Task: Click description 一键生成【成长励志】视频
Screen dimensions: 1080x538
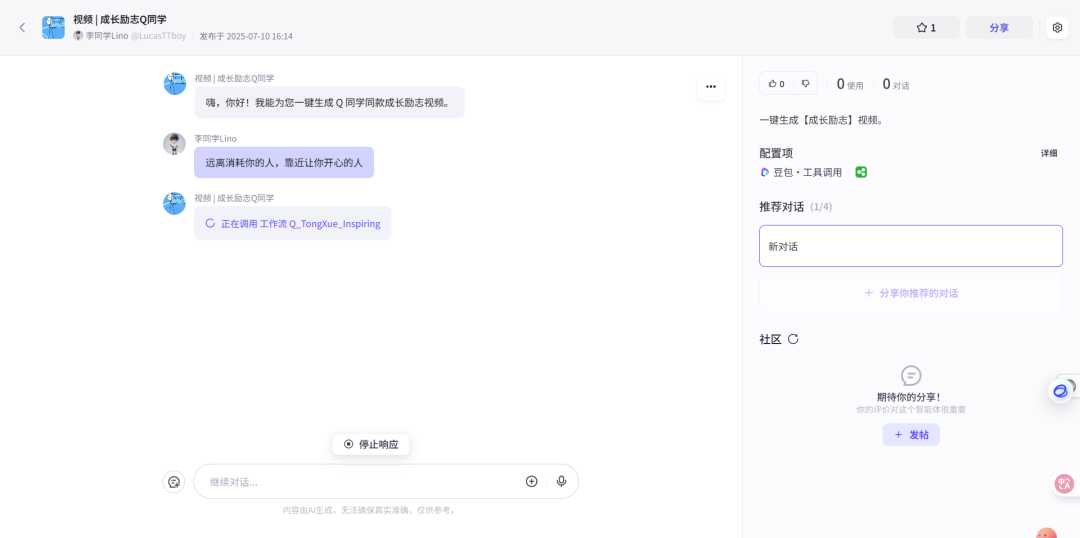Action: (x=821, y=120)
